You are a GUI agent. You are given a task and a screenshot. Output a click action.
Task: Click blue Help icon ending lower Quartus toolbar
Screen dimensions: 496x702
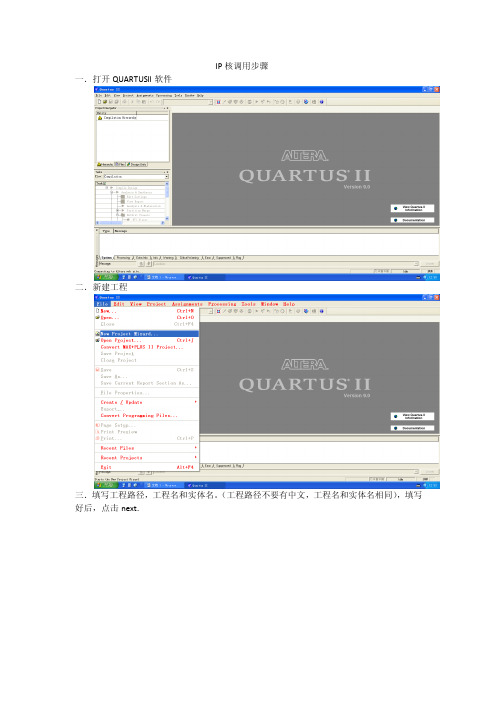[321, 311]
